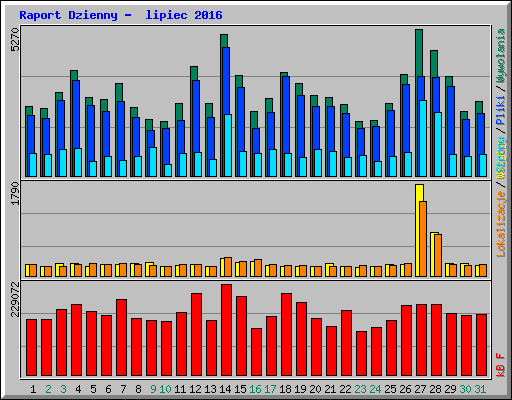Click day label 10 on the x-axis
Screen dimensions: 512x400
(165, 389)
